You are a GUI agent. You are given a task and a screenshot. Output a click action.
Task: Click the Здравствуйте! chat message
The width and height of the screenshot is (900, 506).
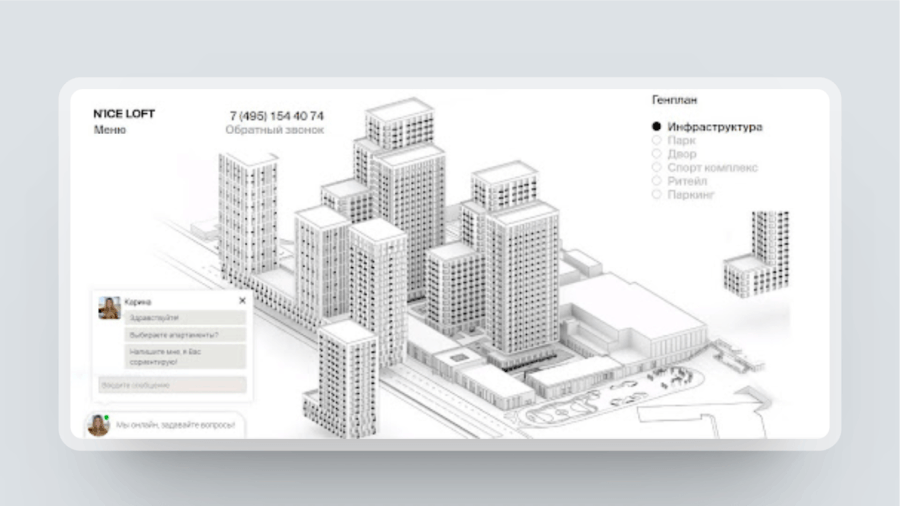pos(185,317)
